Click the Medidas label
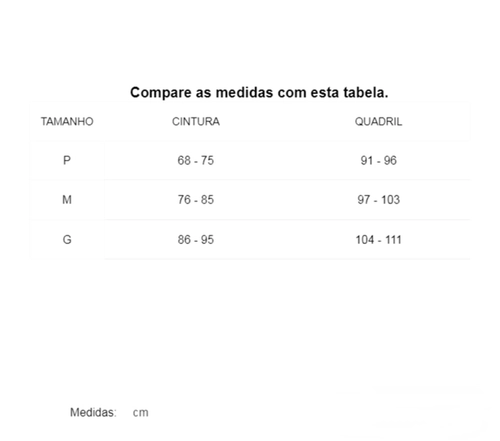Screen dimensions: 500x441 tap(93, 412)
